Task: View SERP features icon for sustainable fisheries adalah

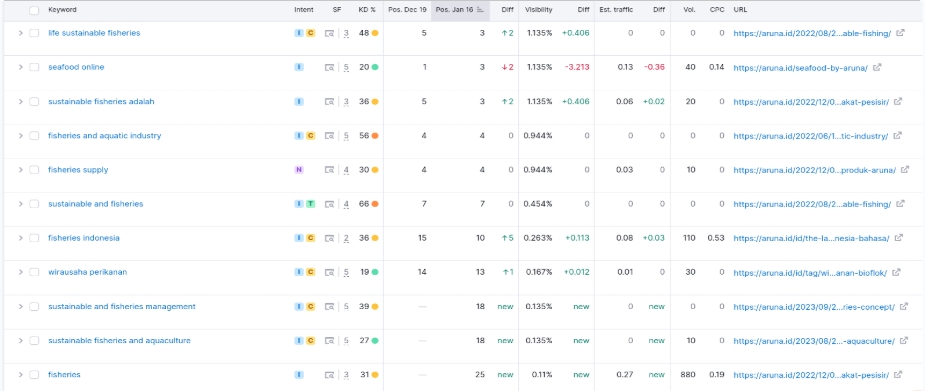Action: pos(330,102)
